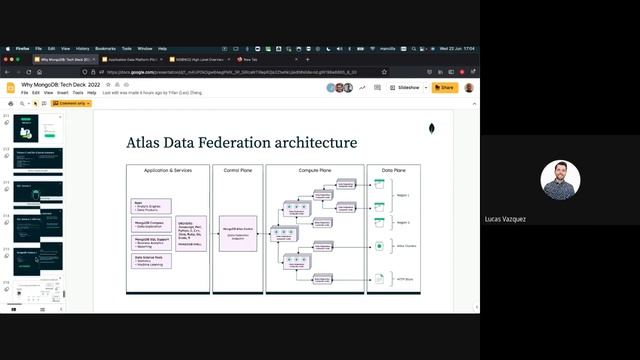Switch to MDBW22 High Level Overview tab
640x360 pixels.
pyautogui.click(x=200, y=60)
